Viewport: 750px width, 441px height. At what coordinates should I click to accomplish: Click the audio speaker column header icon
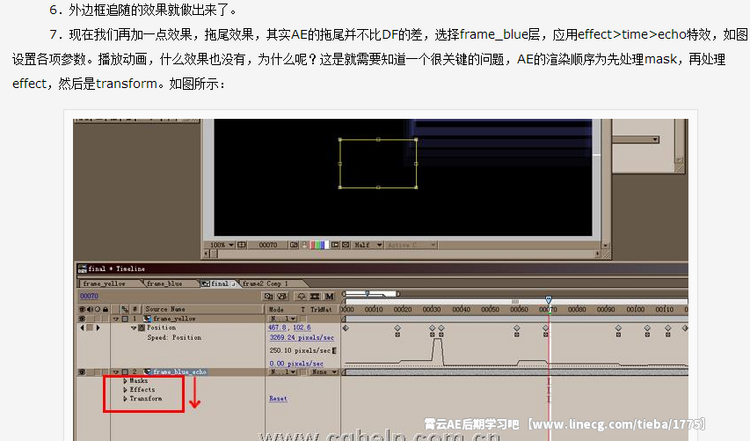(90, 309)
